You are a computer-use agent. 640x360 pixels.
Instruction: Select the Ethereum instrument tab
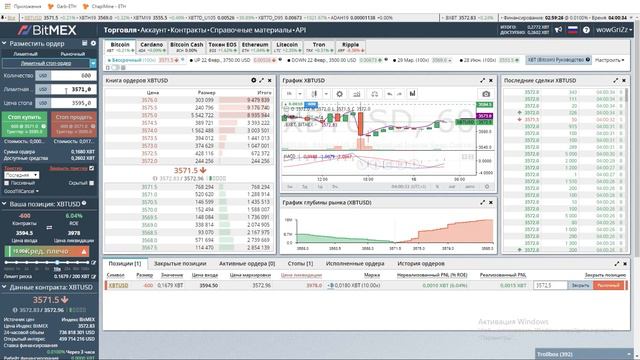pyautogui.click(x=255, y=47)
